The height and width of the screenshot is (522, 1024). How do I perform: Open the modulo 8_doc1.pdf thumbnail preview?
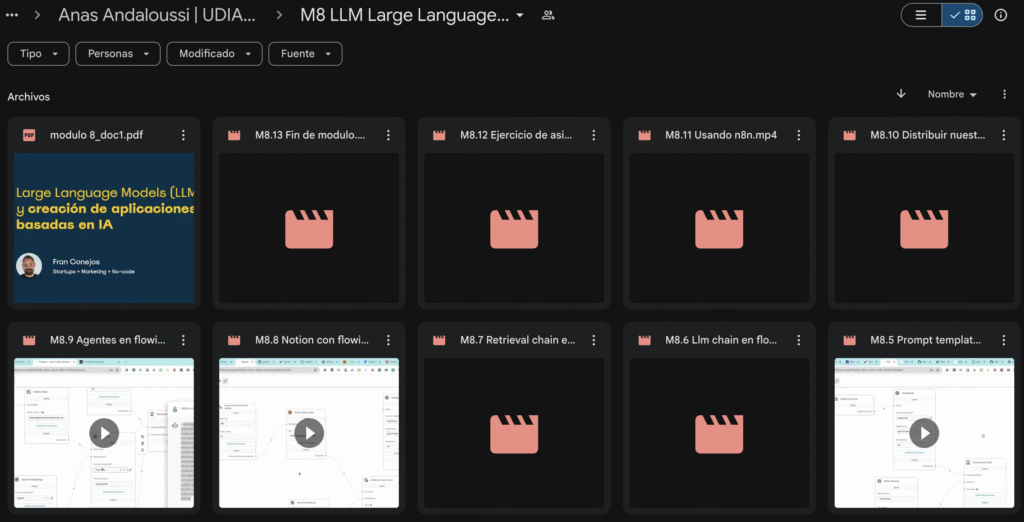click(104, 228)
